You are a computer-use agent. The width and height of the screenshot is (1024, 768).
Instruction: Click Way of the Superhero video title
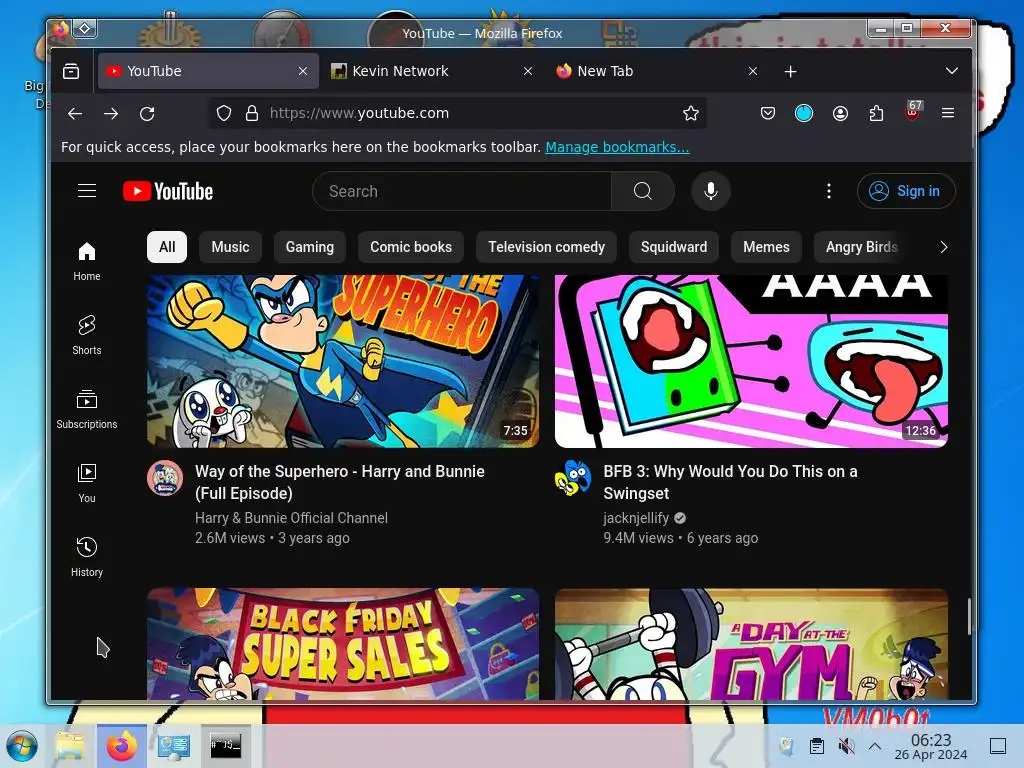pos(340,482)
